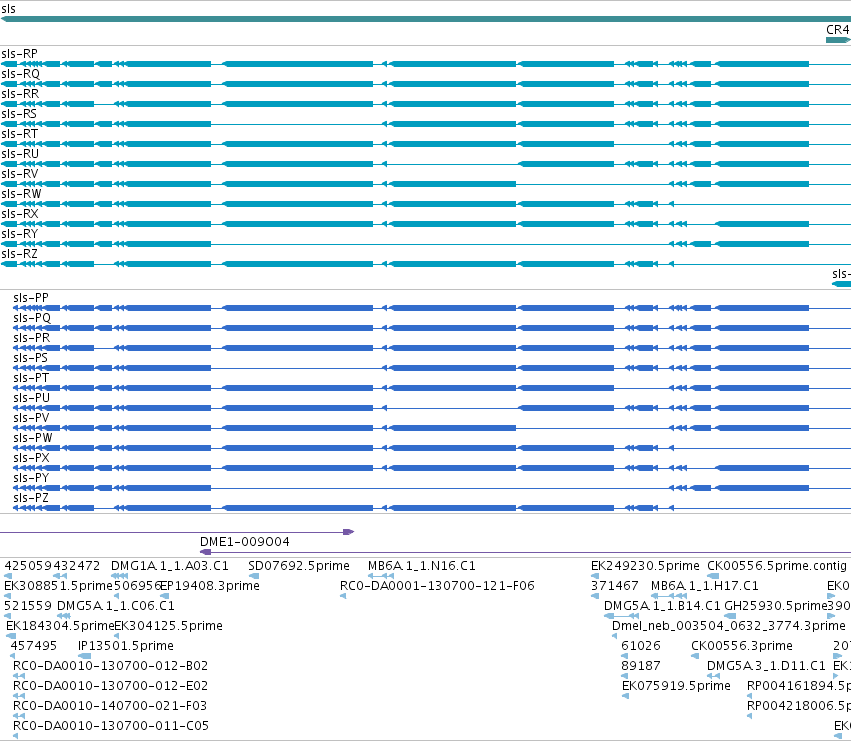The image size is (851, 741).
Task: Click EST label DMG5A.3_1.D11.C1
Action: 766,666
